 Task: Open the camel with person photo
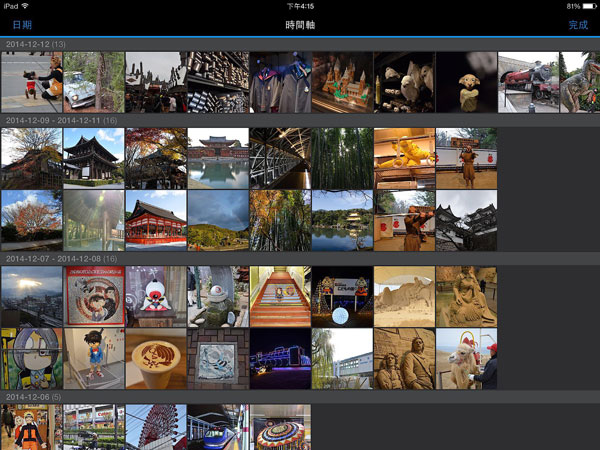466,358
